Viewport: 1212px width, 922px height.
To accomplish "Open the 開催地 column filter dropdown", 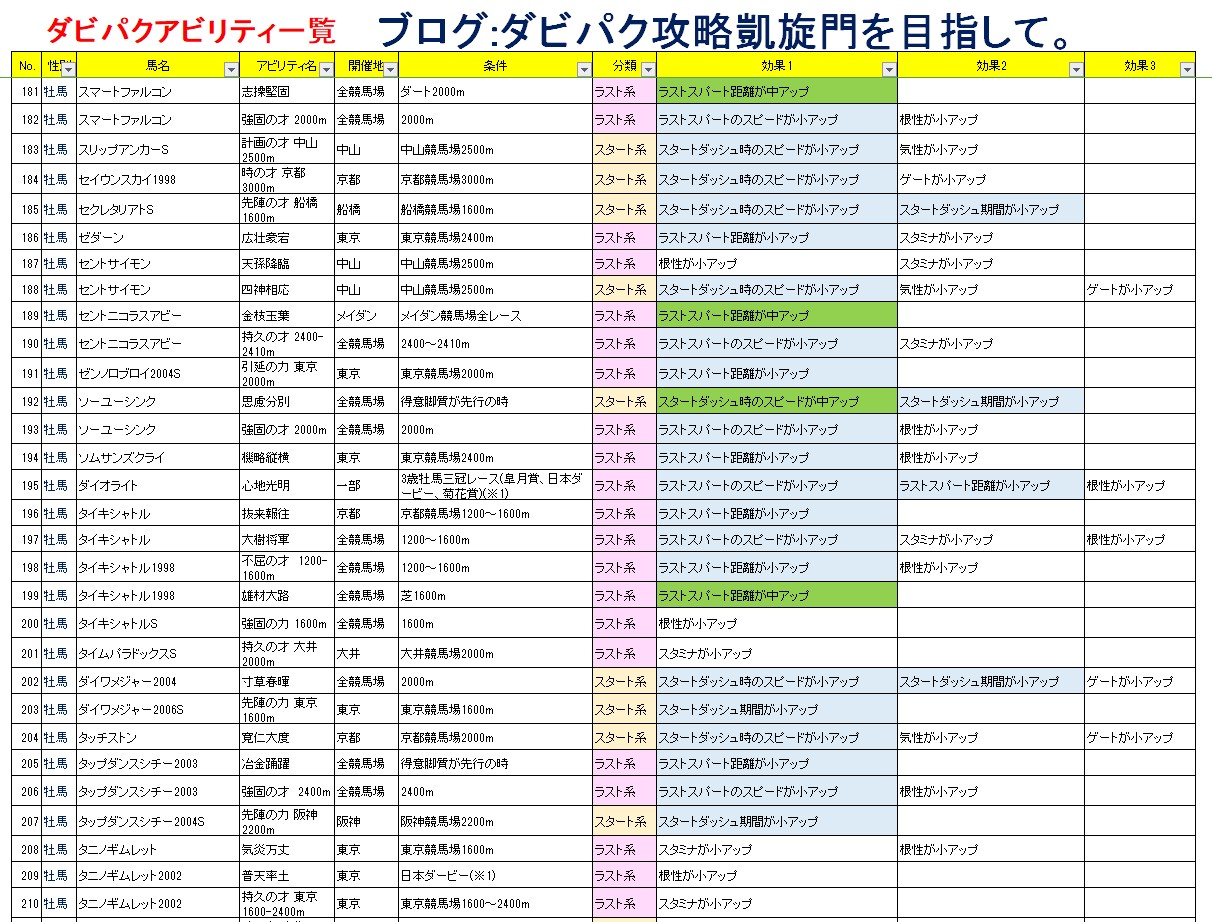I will 390,69.
